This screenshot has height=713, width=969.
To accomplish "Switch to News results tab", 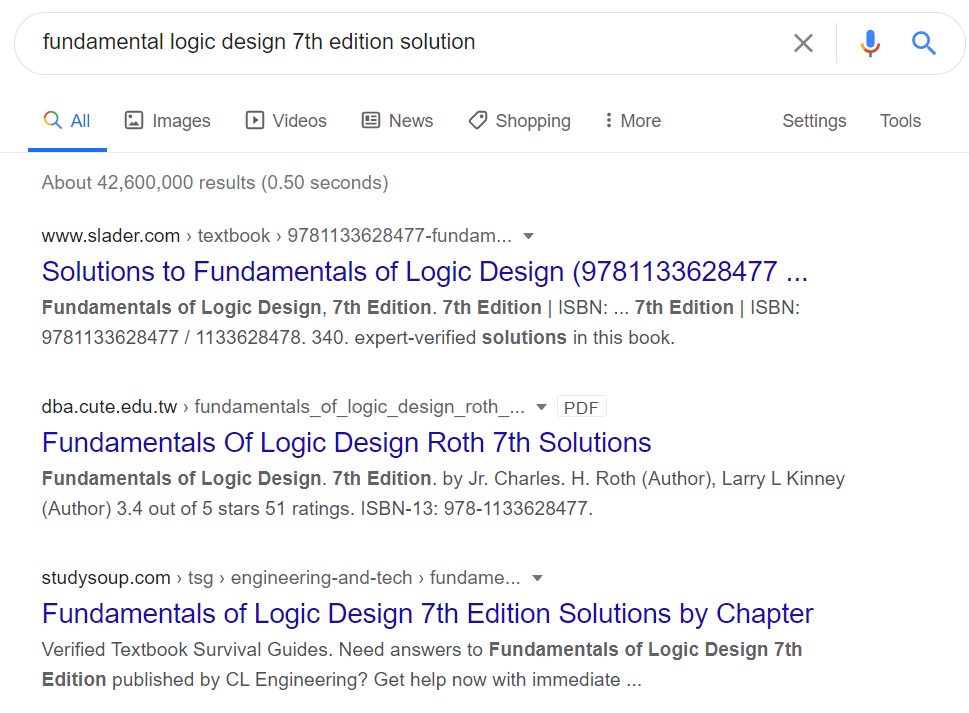I will pyautogui.click(x=397, y=120).
